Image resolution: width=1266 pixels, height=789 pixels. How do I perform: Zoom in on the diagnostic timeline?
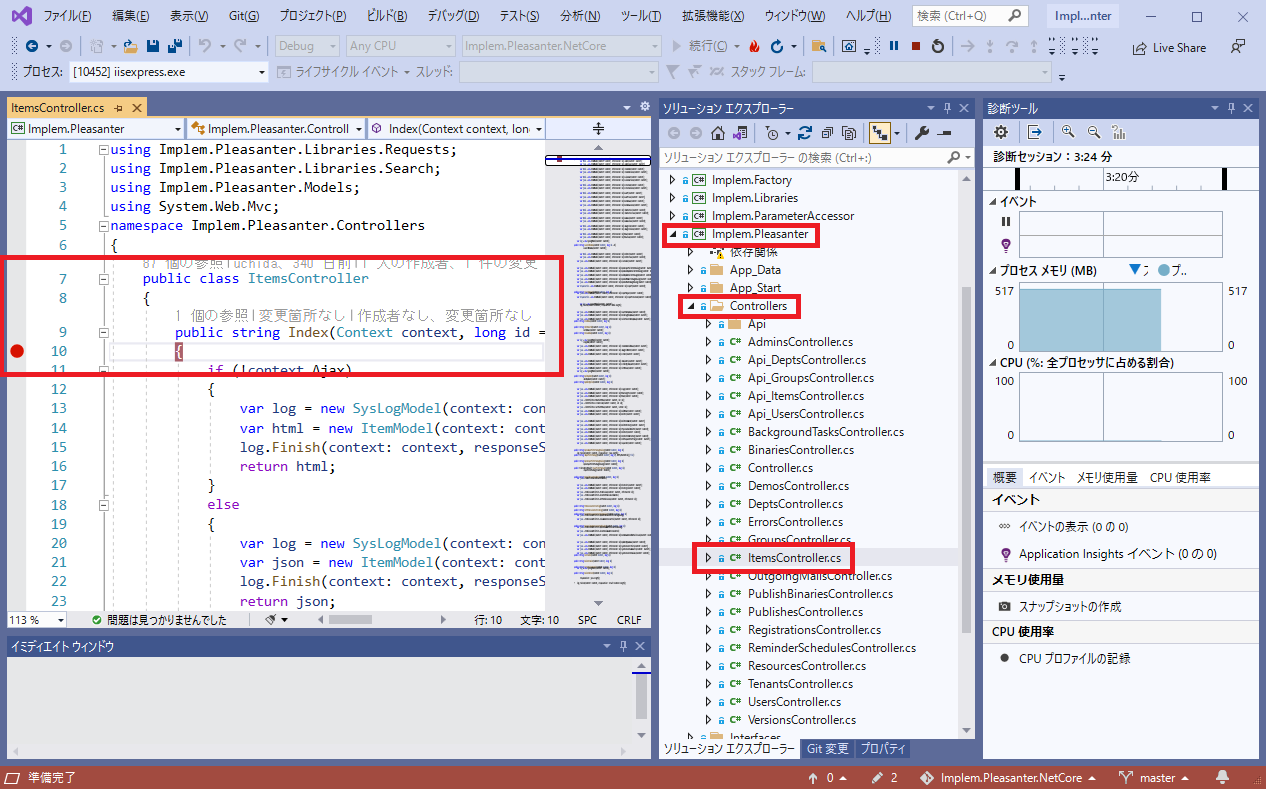(1068, 132)
